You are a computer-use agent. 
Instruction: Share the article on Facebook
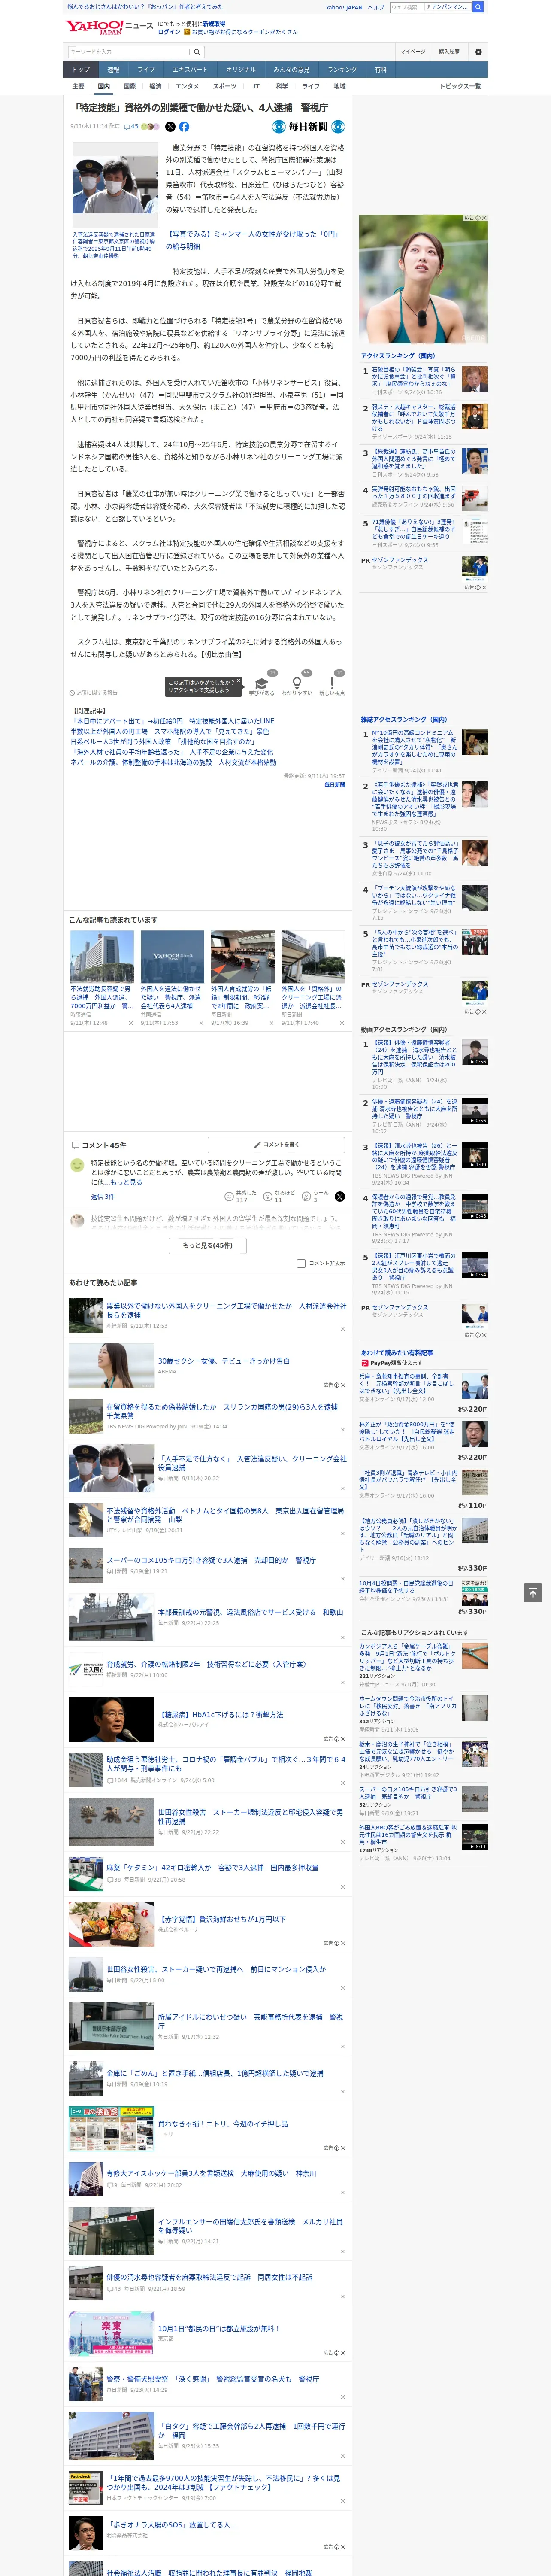pyautogui.click(x=184, y=127)
